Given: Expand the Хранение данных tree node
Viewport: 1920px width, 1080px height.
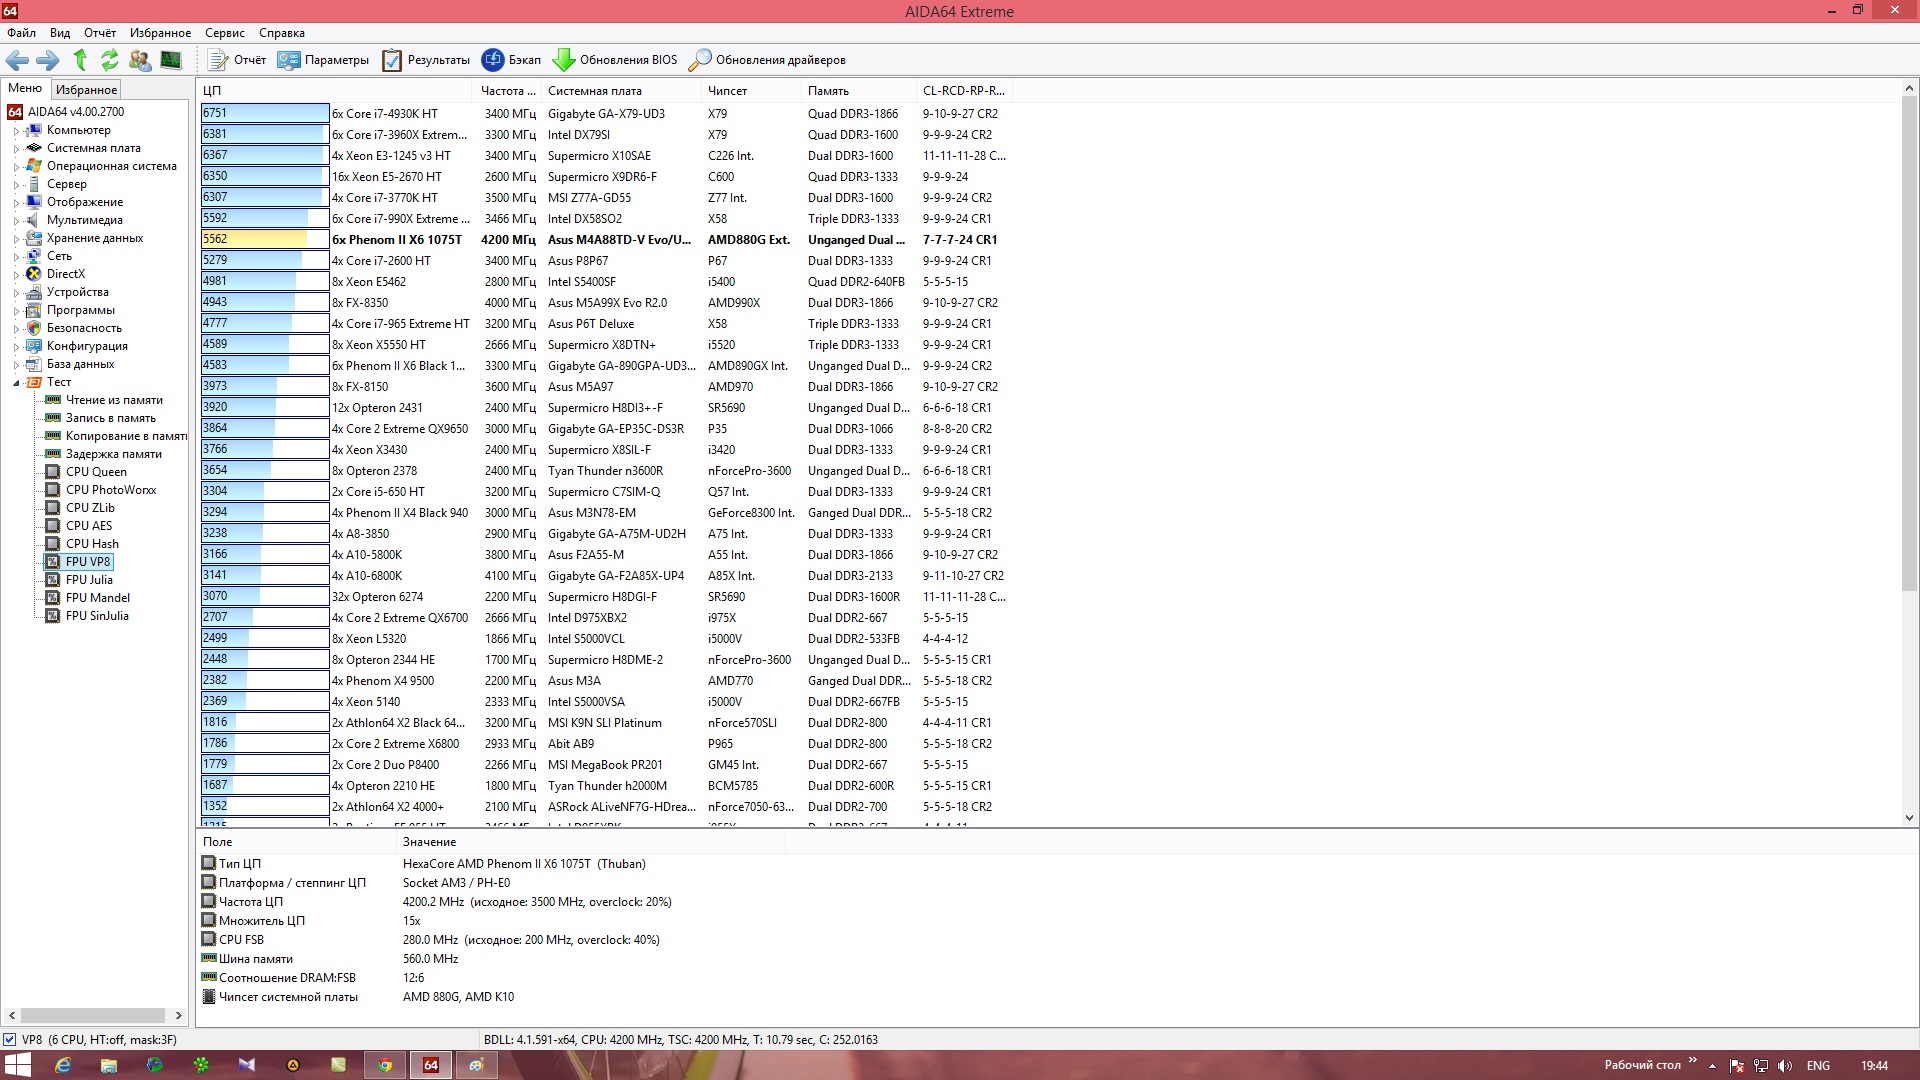Looking at the screenshot, I should pos(16,239).
